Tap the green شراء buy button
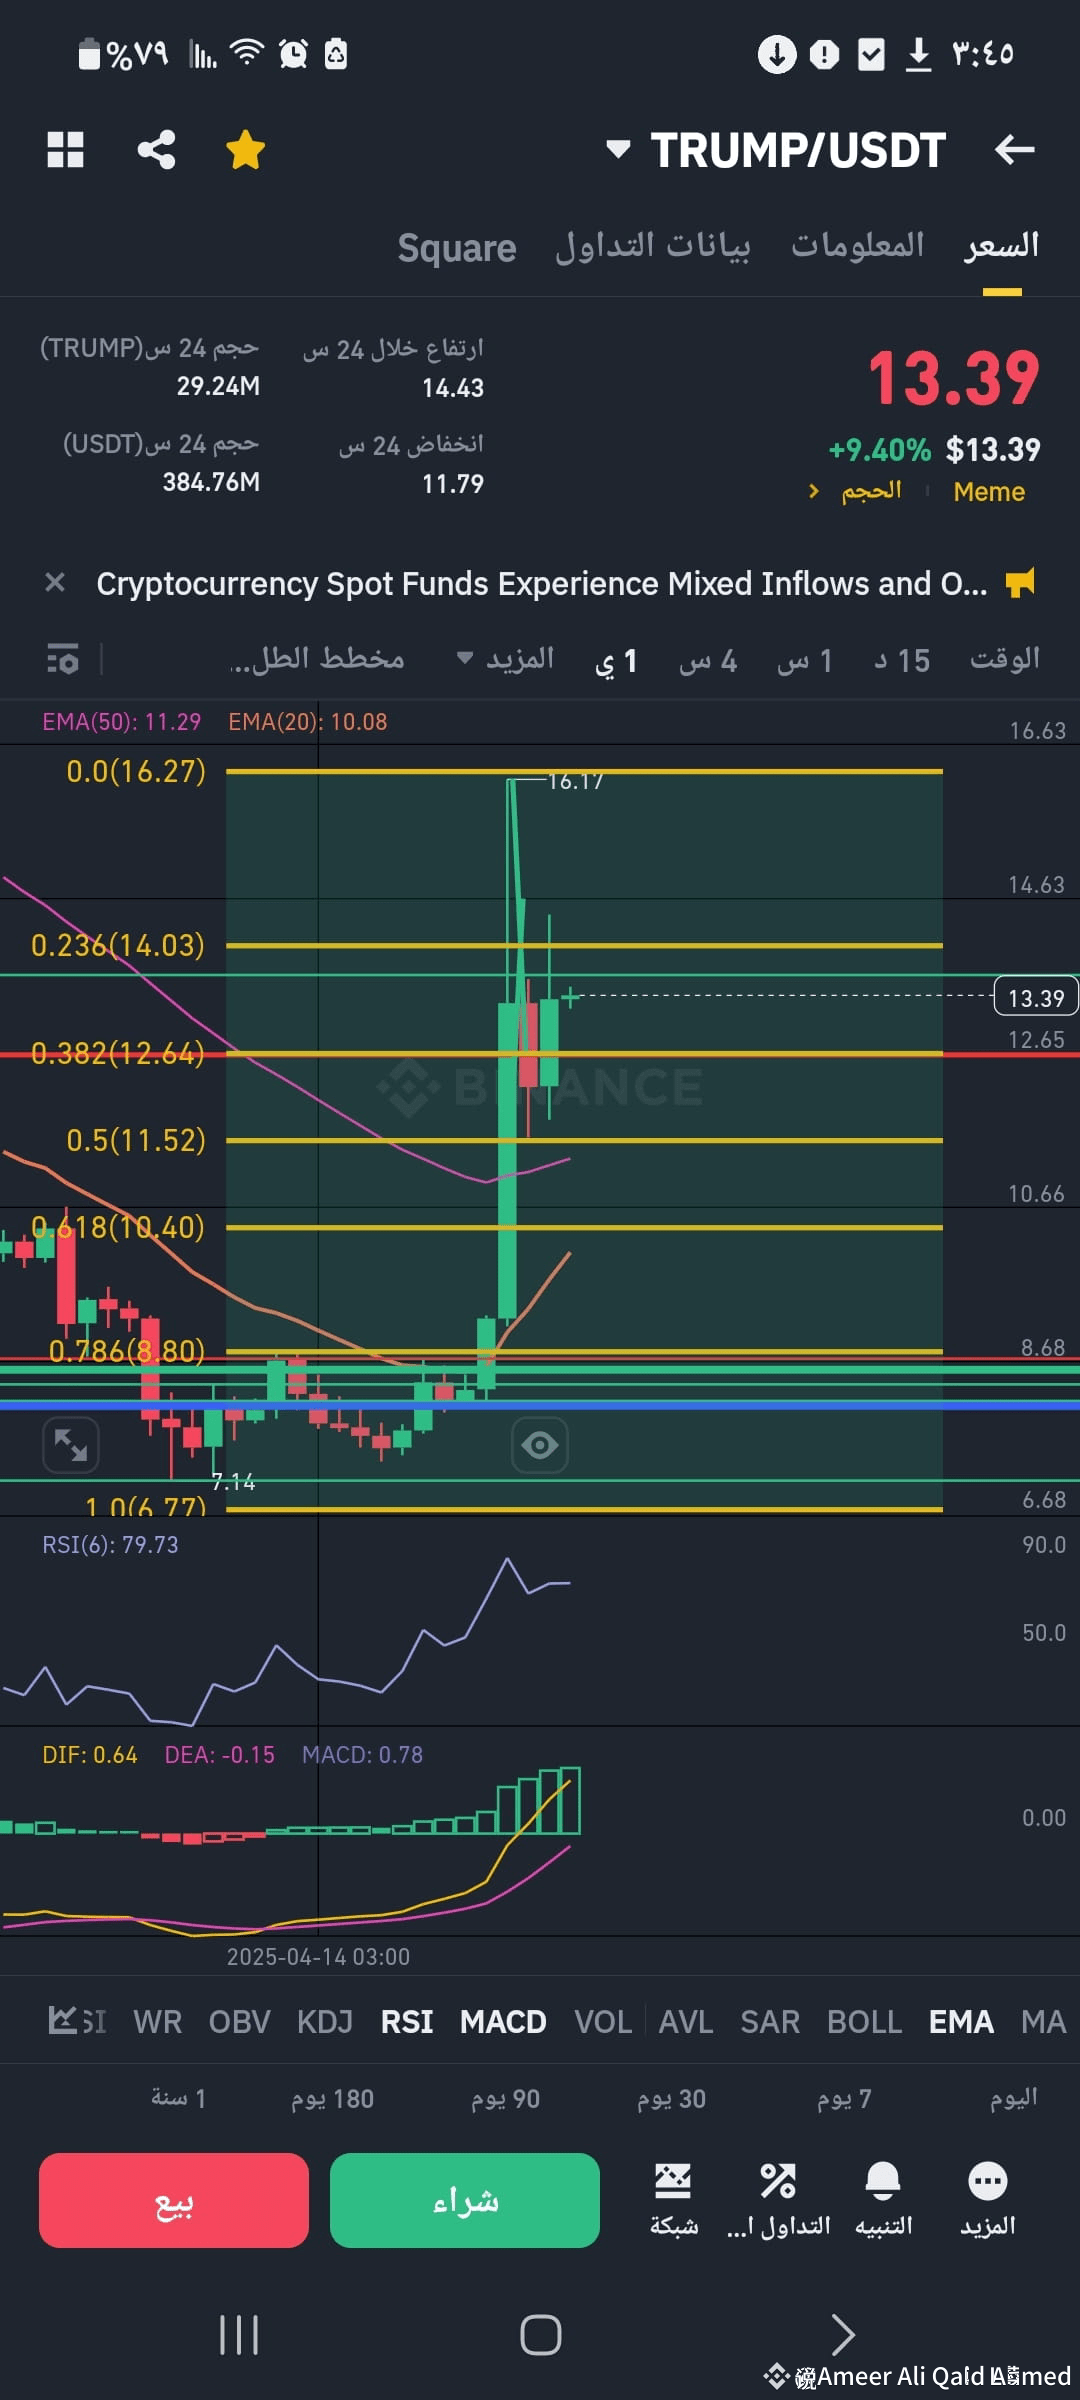Image resolution: width=1080 pixels, height=2400 pixels. (465, 2200)
